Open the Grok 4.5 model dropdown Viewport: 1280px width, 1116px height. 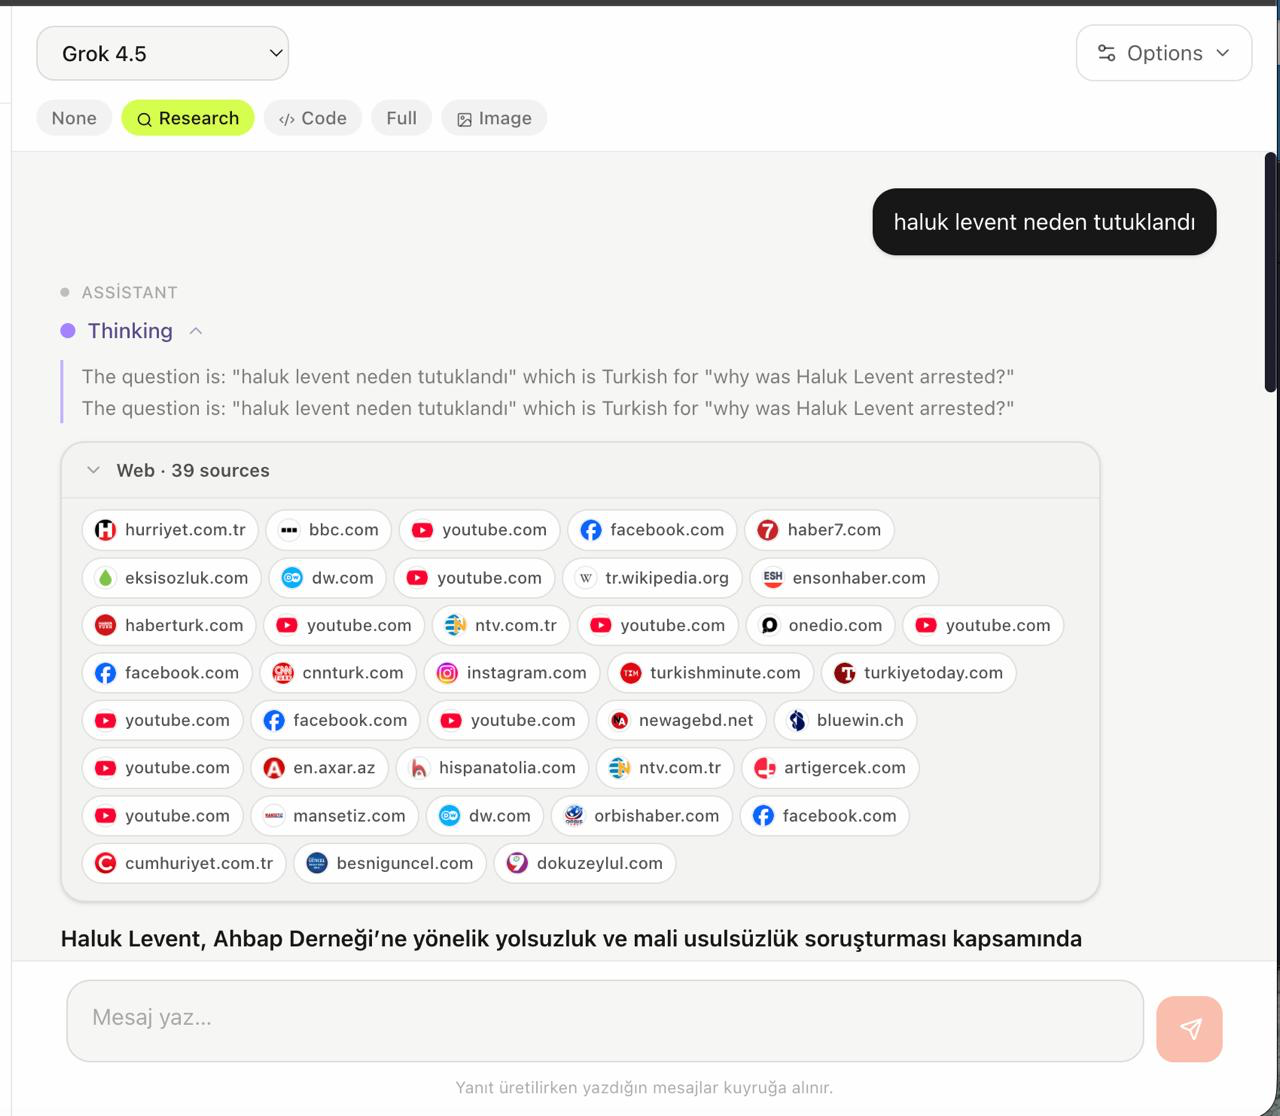click(x=162, y=54)
